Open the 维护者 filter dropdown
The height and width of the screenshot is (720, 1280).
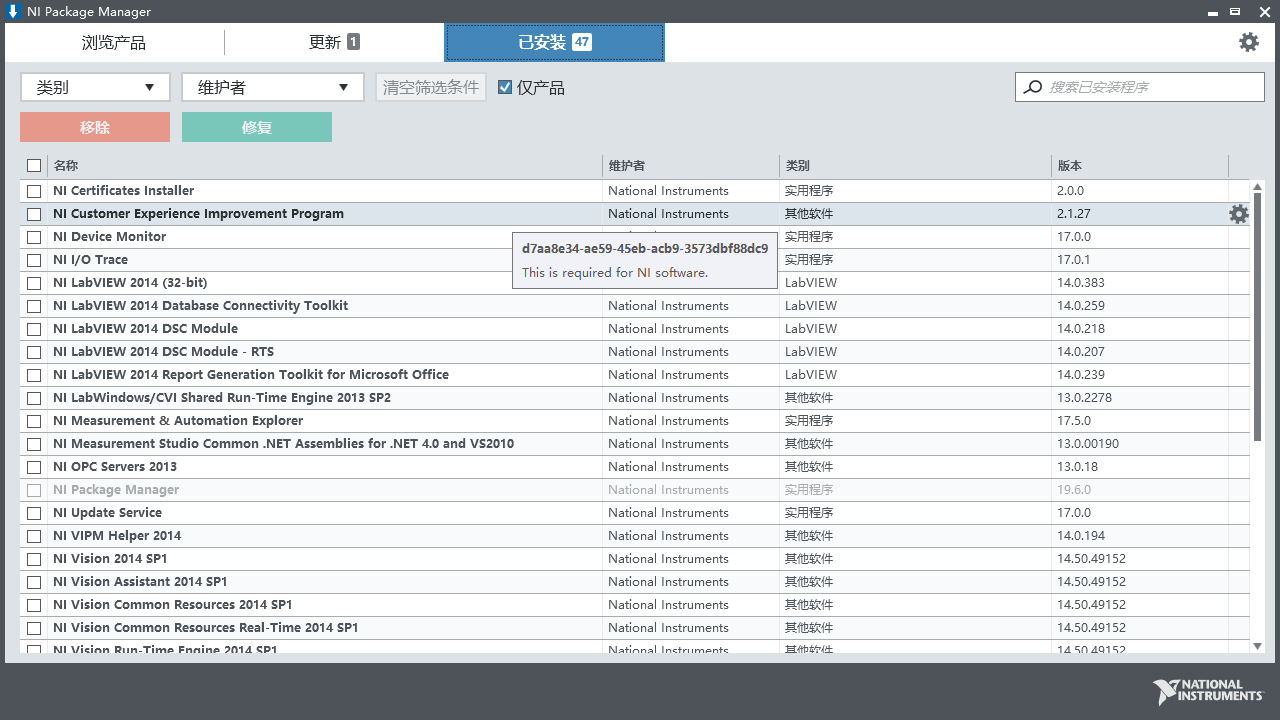pos(272,87)
